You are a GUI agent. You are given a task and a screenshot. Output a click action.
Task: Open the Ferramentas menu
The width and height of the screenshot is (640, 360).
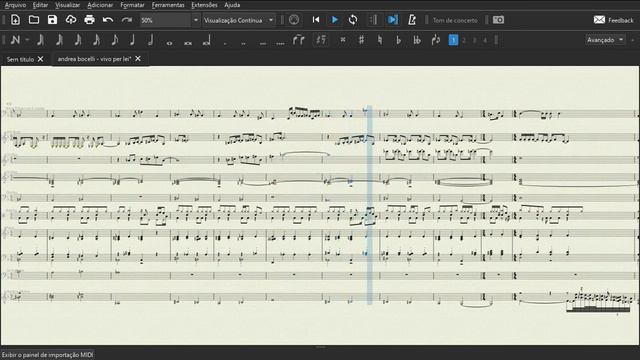pyautogui.click(x=168, y=5)
